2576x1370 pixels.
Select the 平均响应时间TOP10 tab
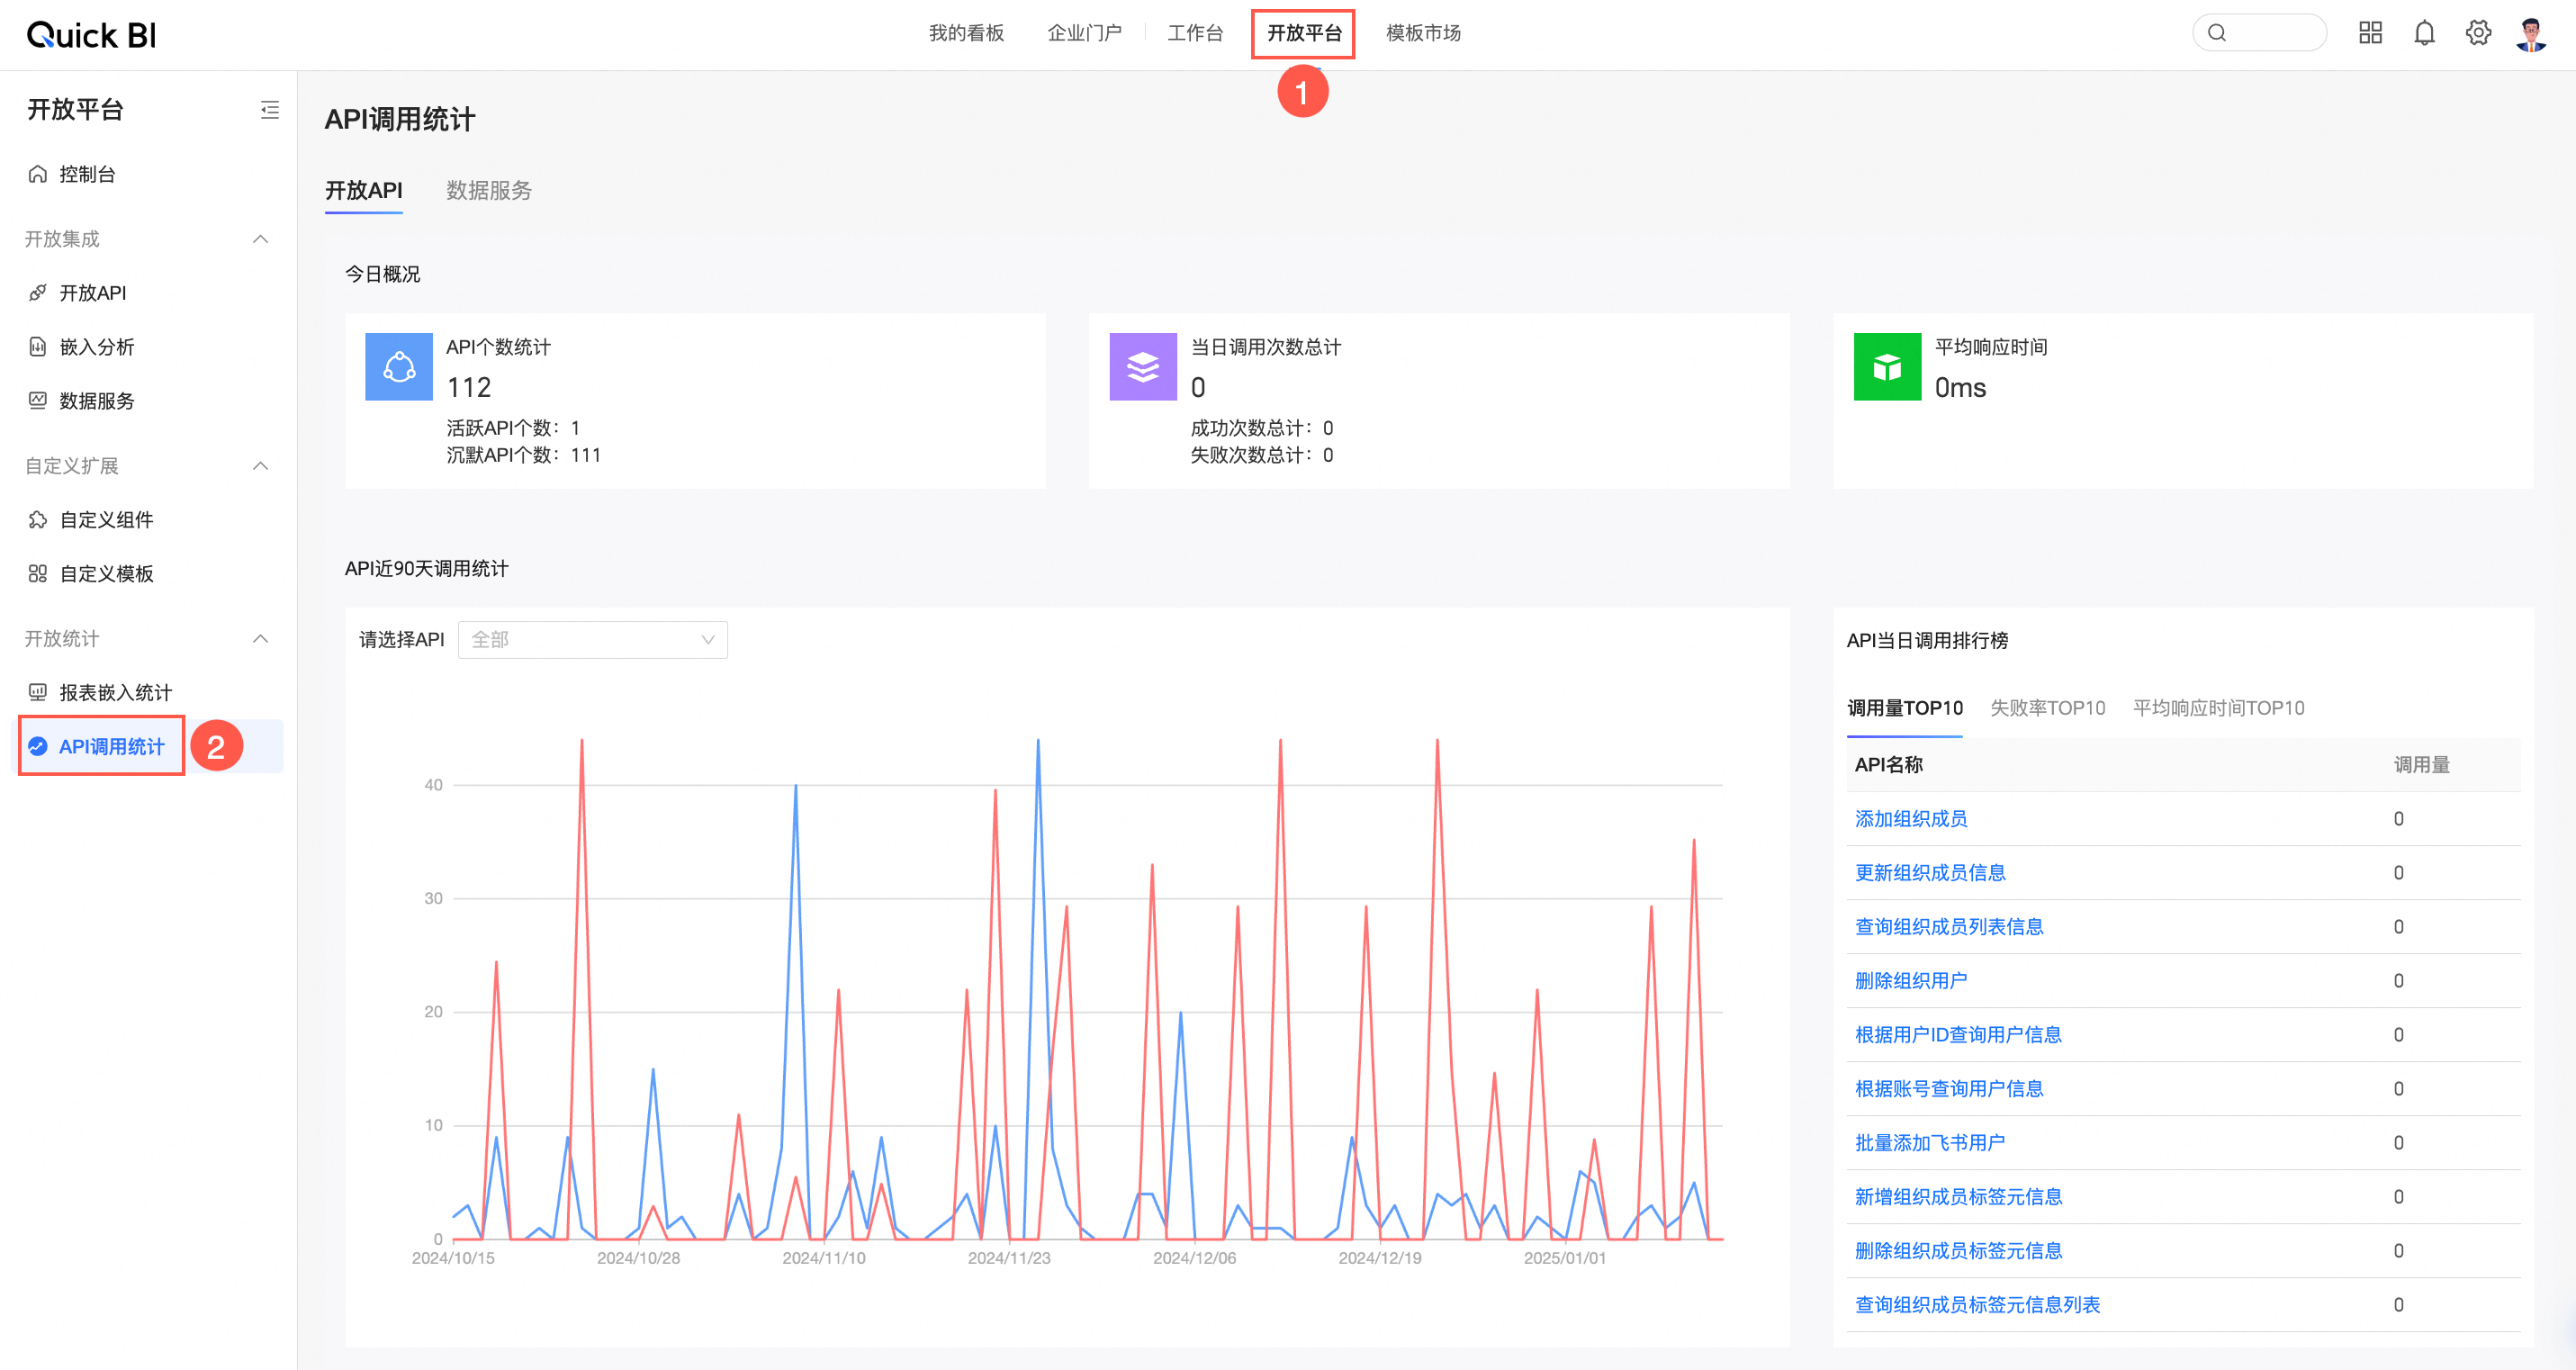2217,708
